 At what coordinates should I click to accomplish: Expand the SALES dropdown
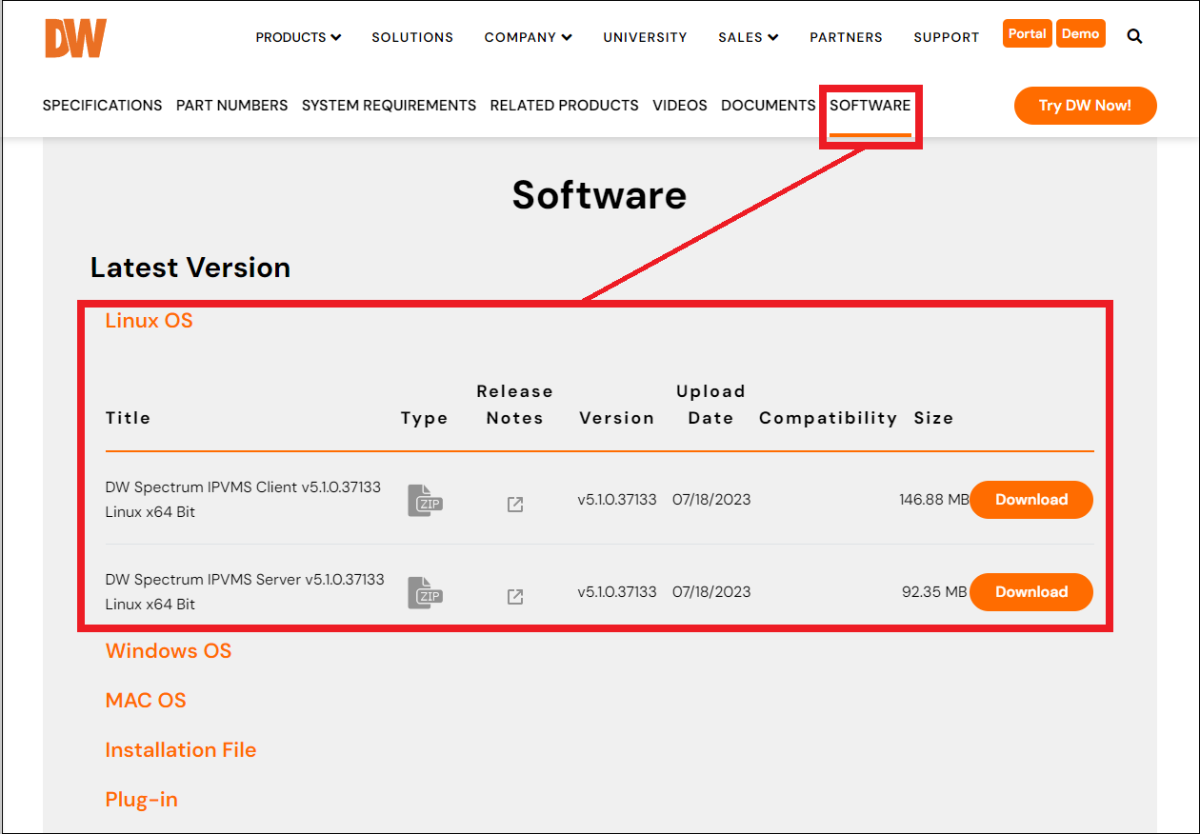click(747, 37)
